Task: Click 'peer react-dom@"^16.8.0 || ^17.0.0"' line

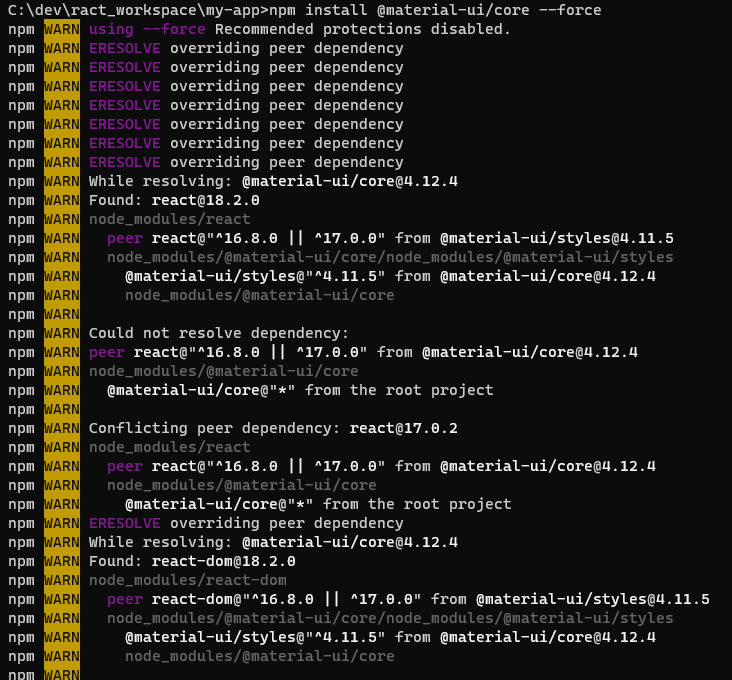Action: (408, 599)
